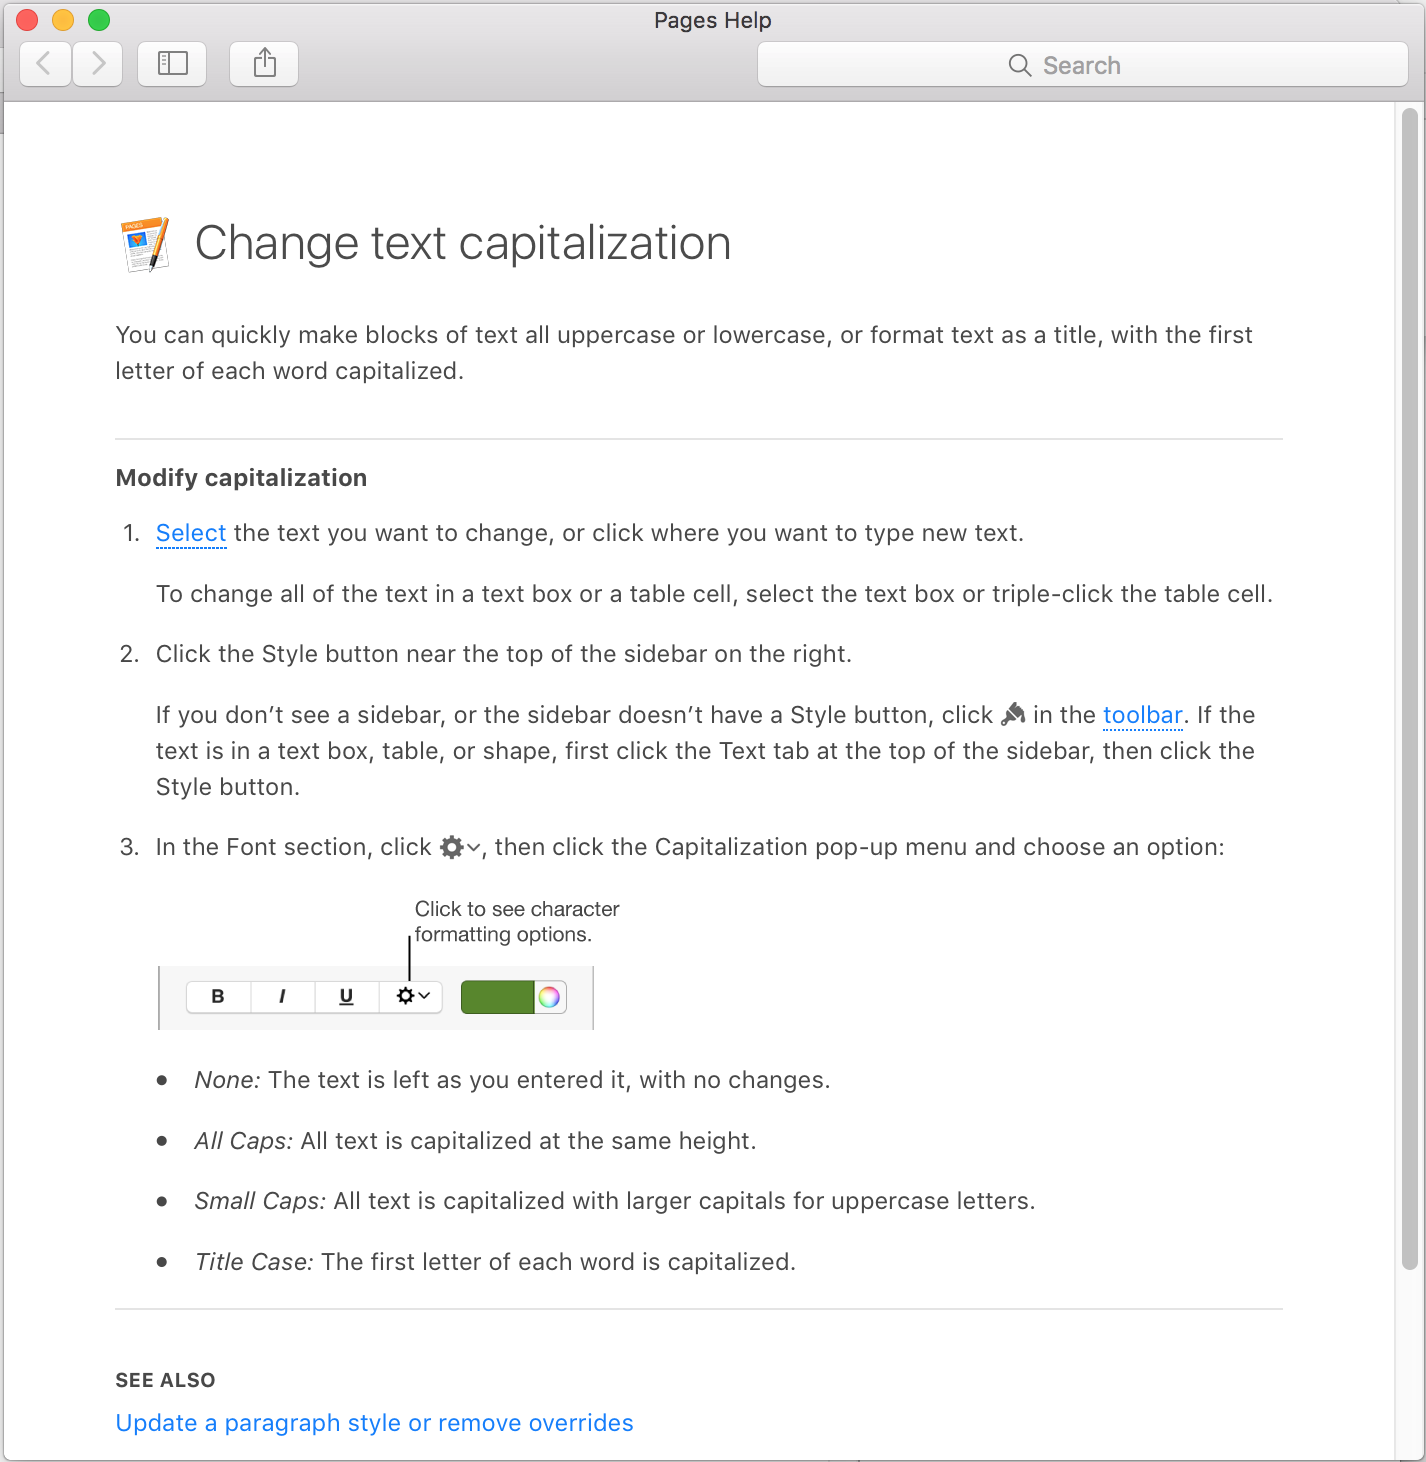This screenshot has height=1462, width=1426.
Task: Open the gear character formatting dropdown
Action: [411, 996]
